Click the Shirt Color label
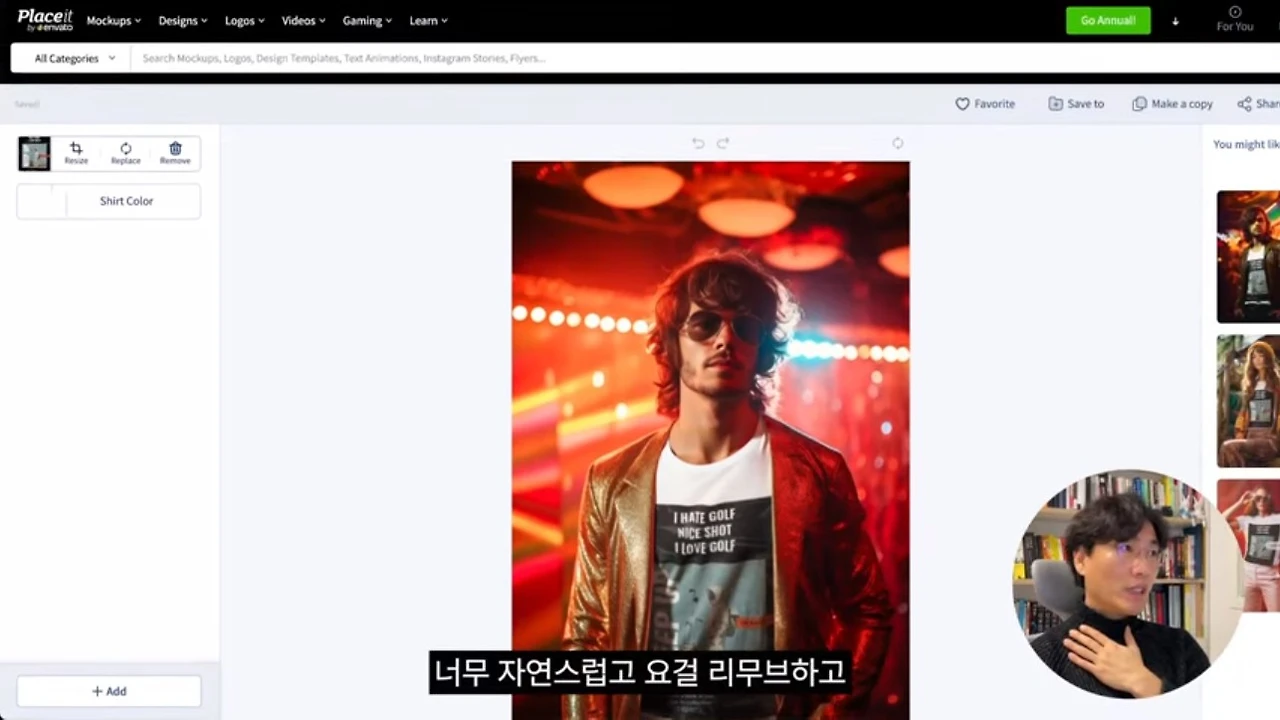The height and width of the screenshot is (720, 1280). click(126, 201)
